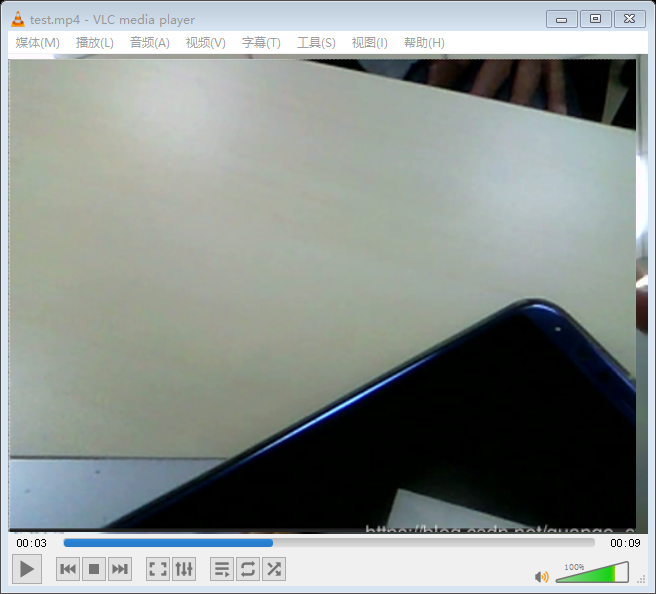
Task: Seek within the video progress bar
Action: click(329, 543)
